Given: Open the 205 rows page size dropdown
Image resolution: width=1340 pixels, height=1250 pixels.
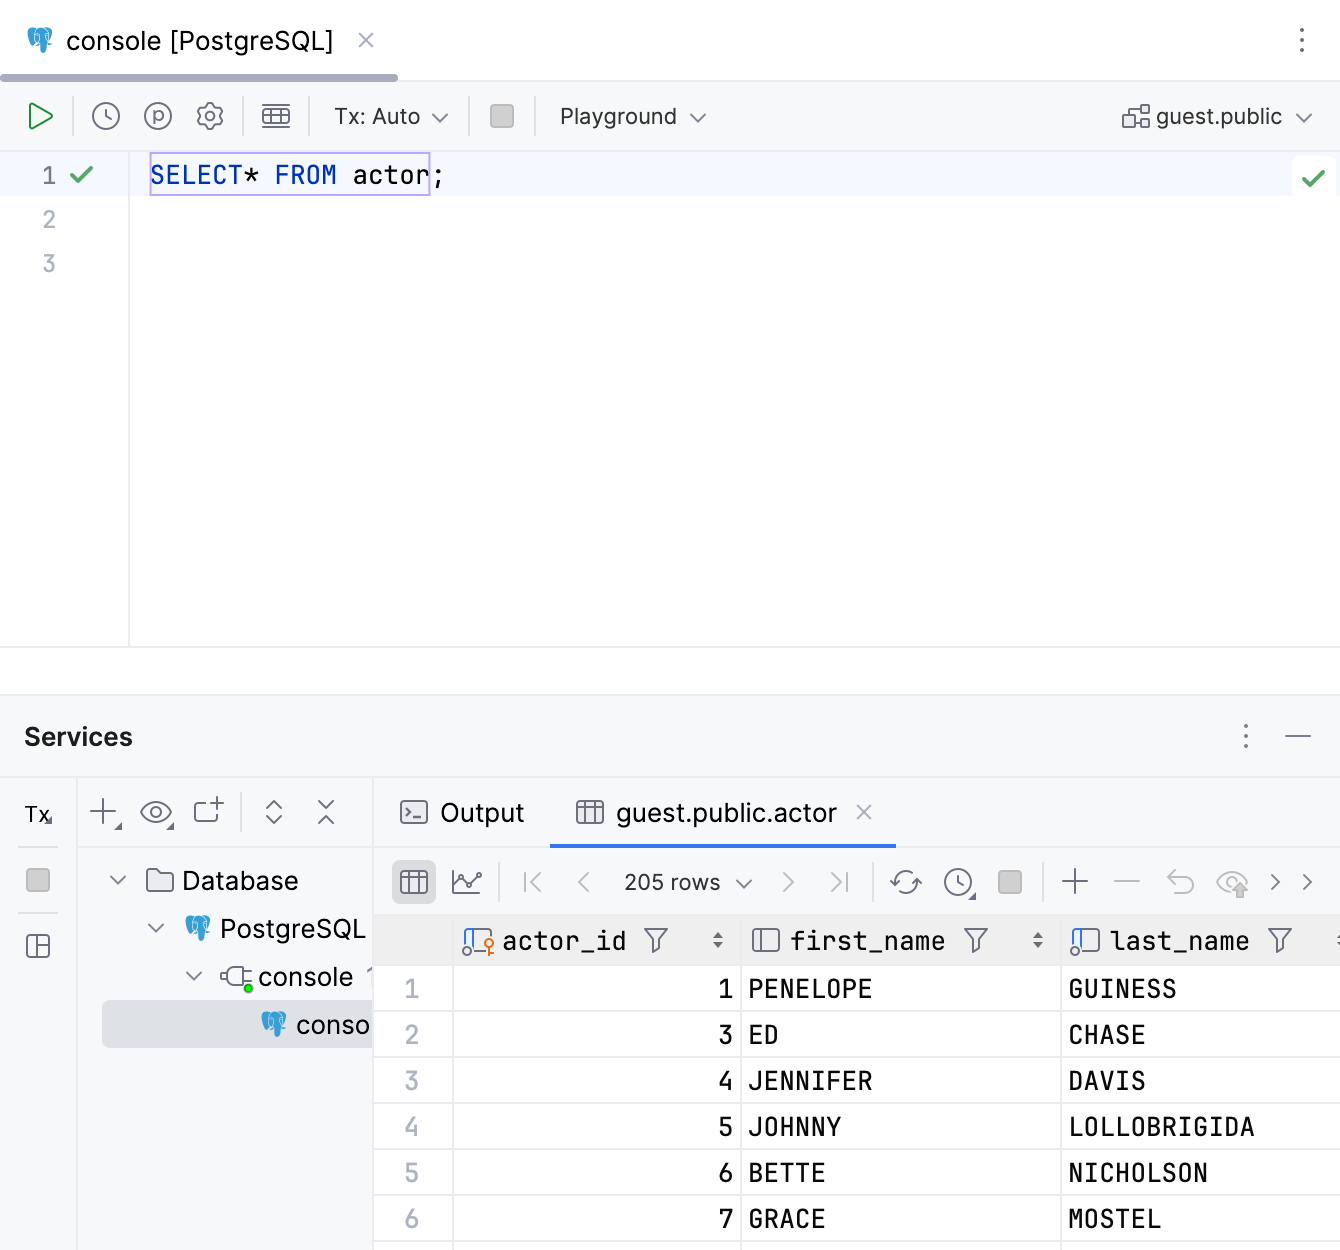Looking at the screenshot, I should (686, 882).
